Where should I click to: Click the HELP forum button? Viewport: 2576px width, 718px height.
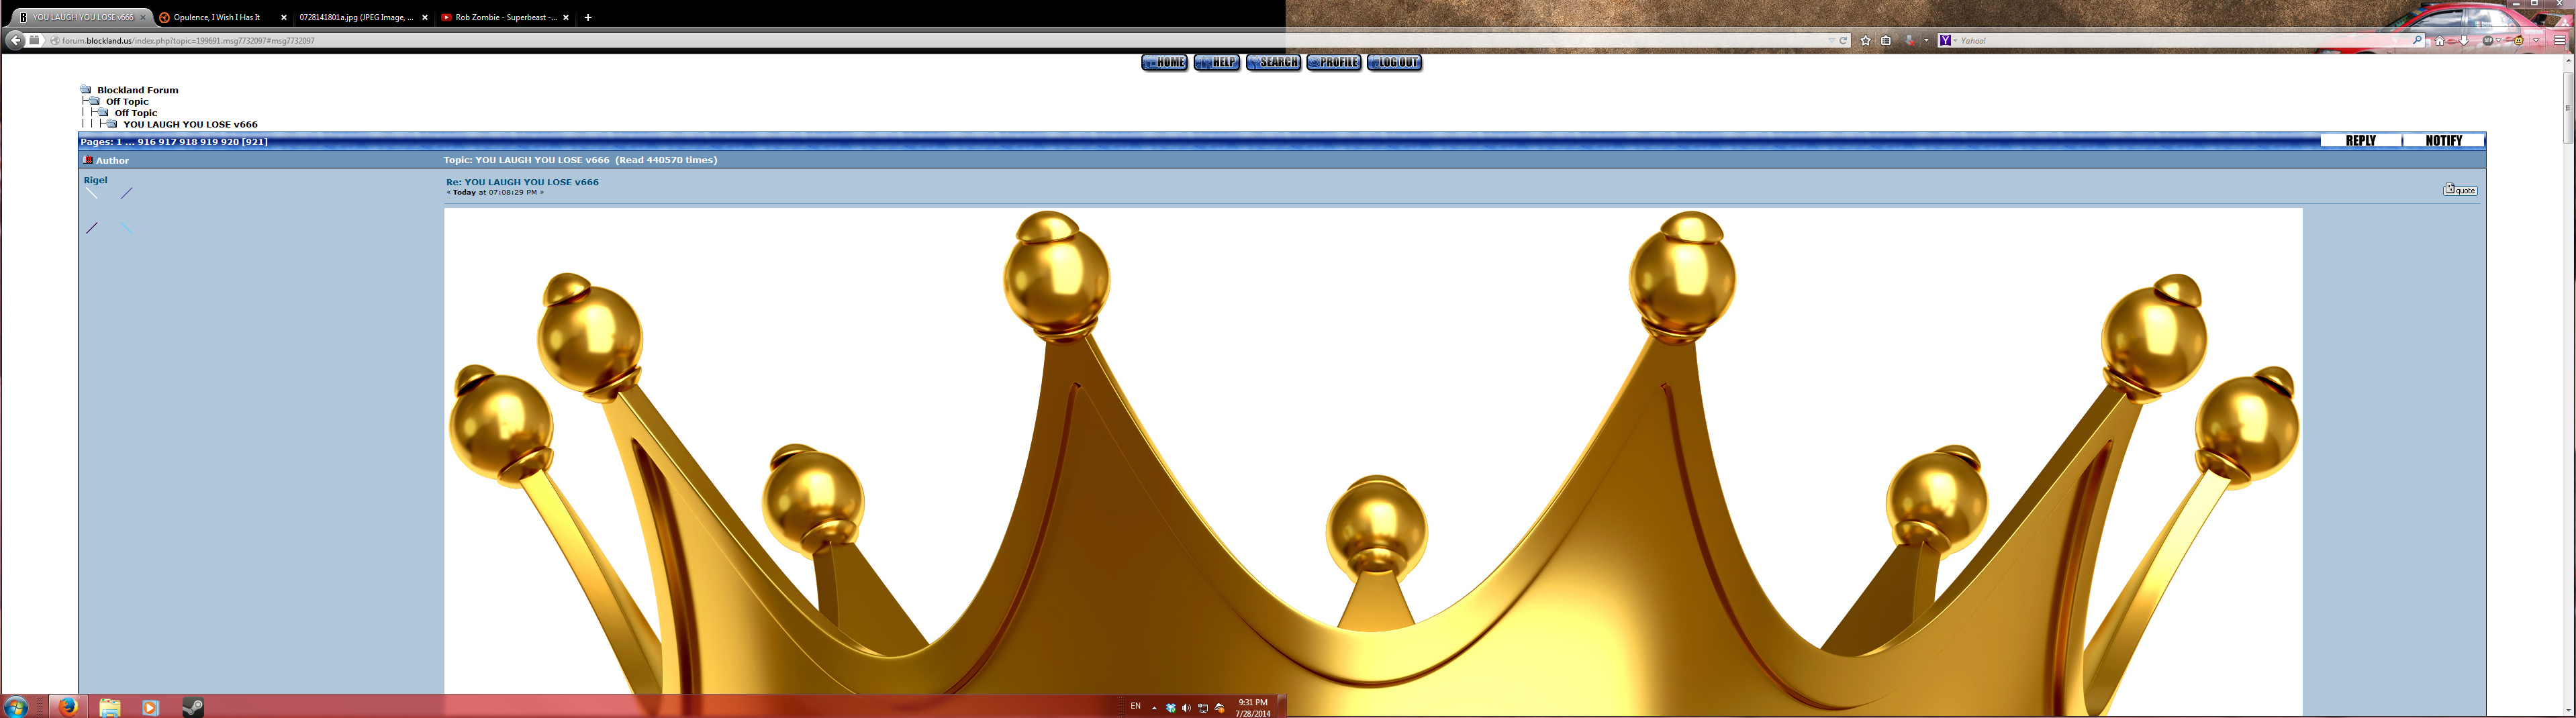pyautogui.click(x=1217, y=62)
